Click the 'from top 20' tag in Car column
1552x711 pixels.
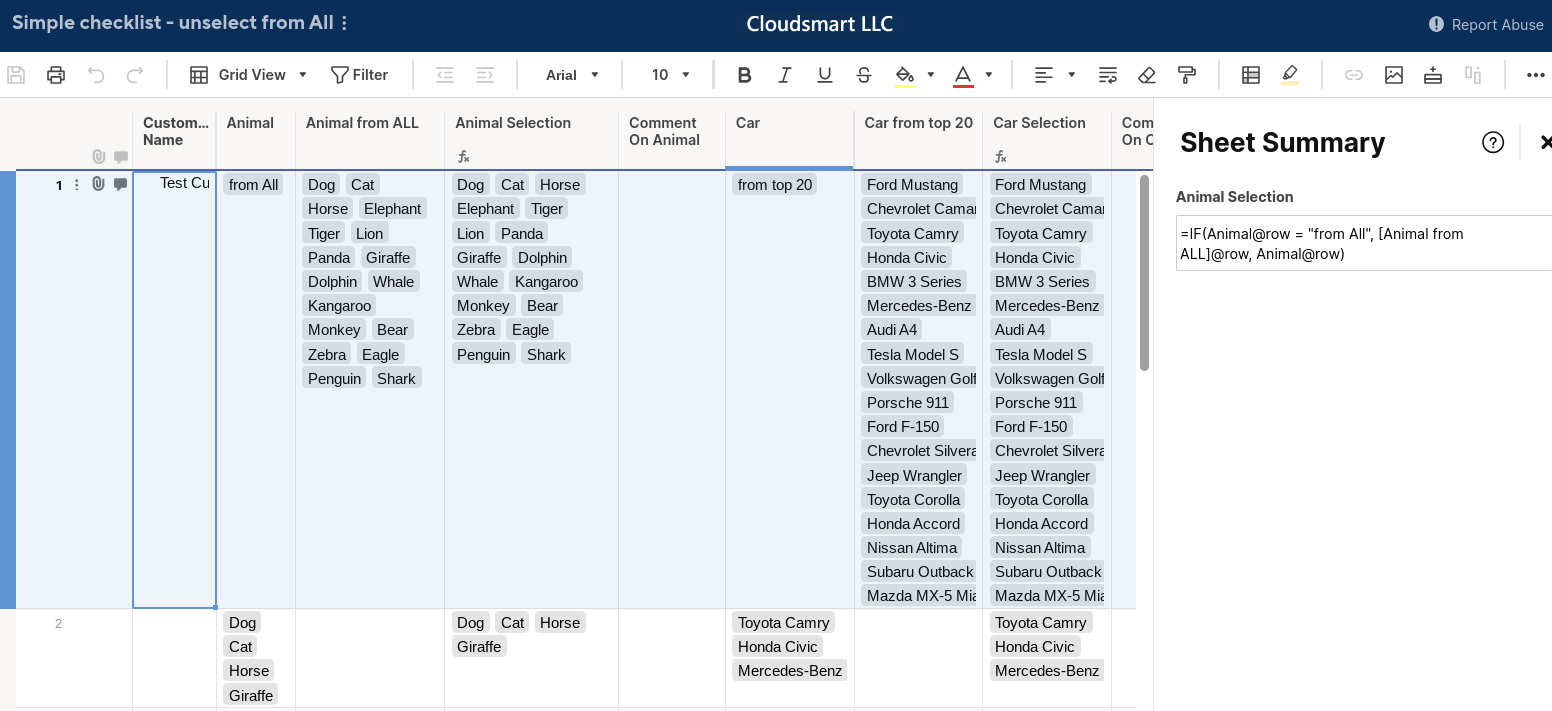tap(775, 184)
